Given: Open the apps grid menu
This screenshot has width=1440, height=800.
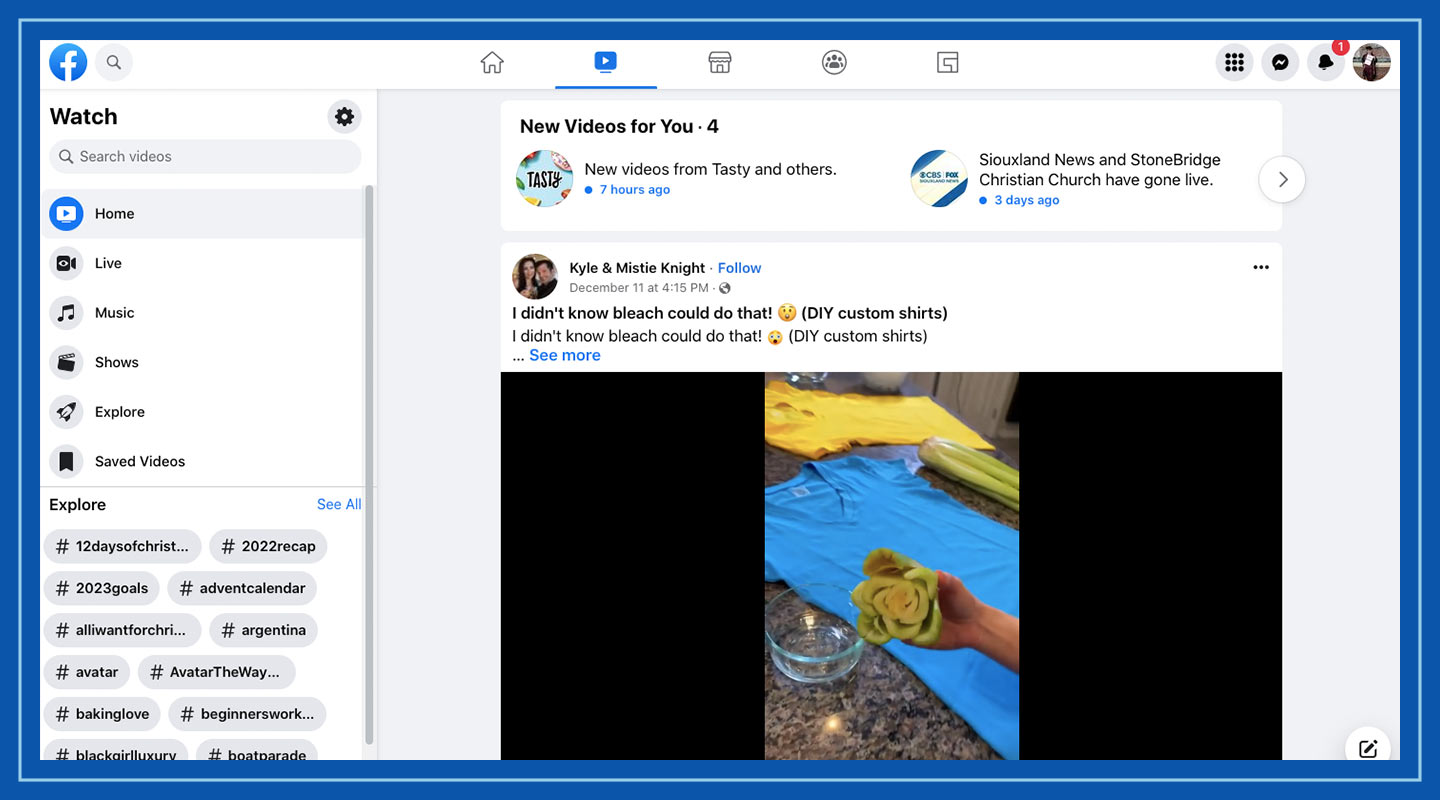Looking at the screenshot, I should [1234, 62].
